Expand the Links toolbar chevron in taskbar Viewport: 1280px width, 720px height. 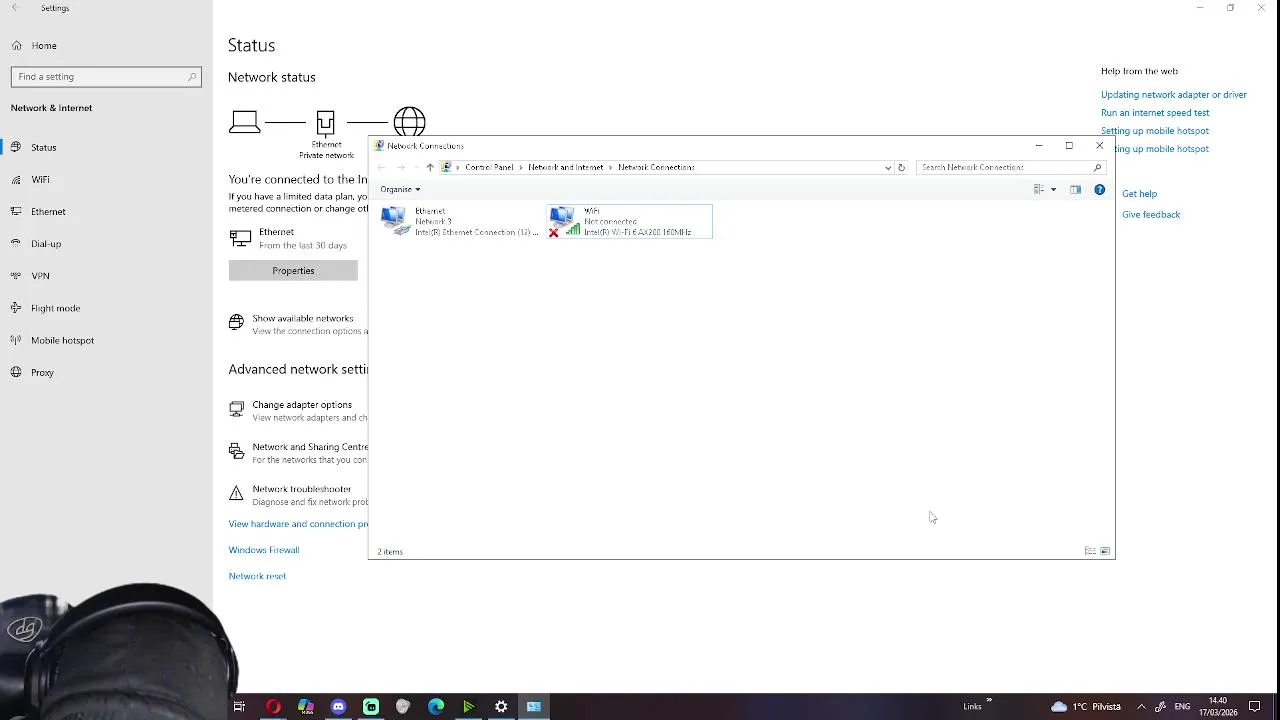[989, 701]
